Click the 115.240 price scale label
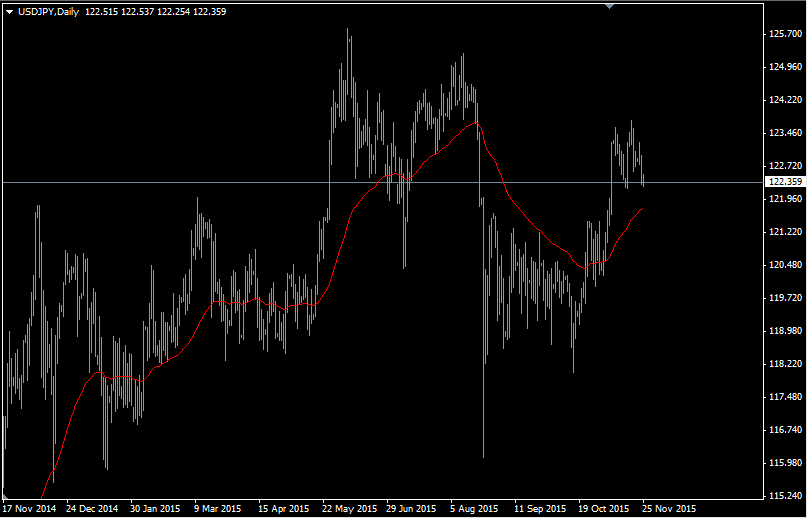The image size is (807, 518). (x=784, y=496)
